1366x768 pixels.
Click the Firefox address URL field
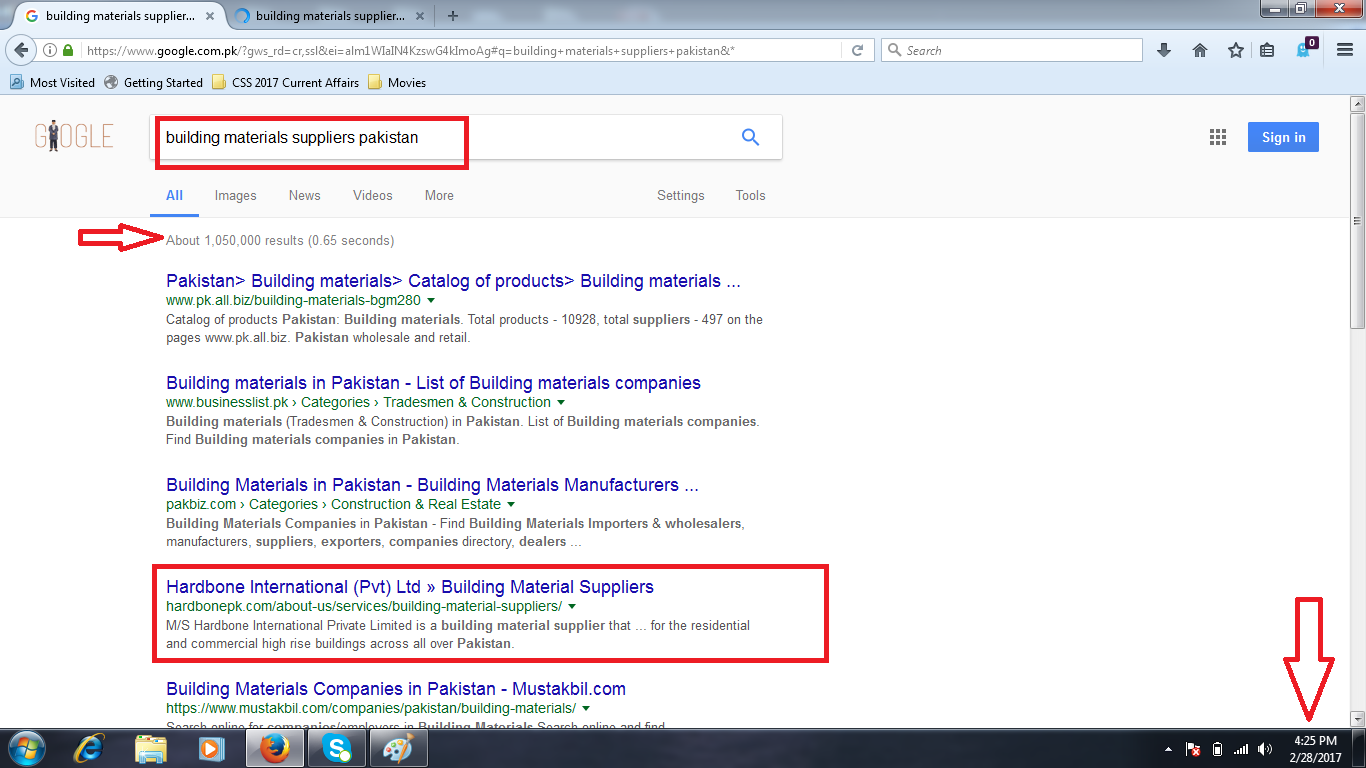coord(460,50)
